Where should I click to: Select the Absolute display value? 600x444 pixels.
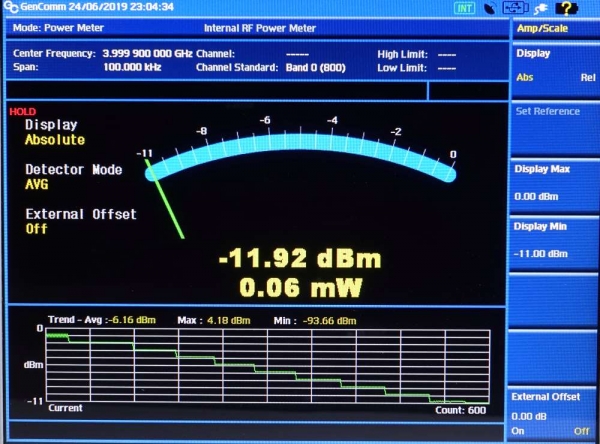coord(55,140)
